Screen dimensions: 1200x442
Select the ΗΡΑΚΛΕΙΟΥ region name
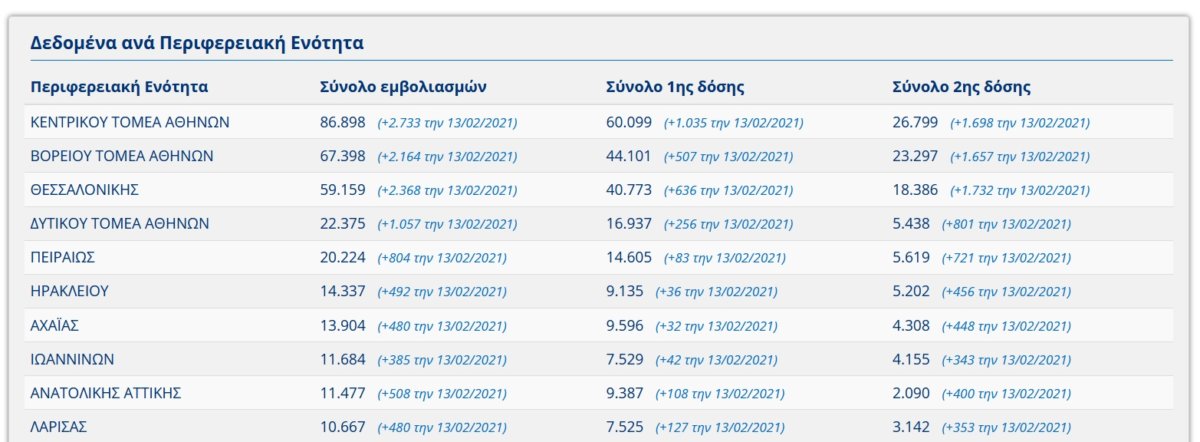coord(70,291)
